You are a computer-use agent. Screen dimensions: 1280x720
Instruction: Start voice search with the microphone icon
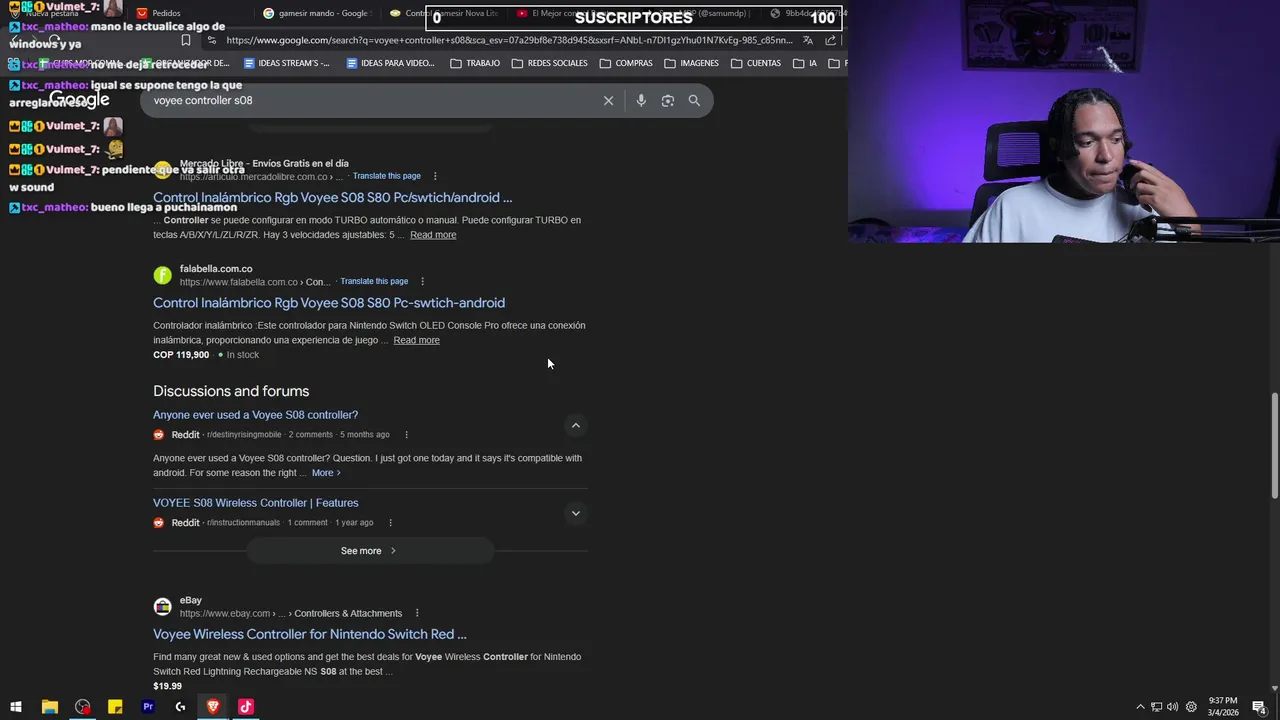(641, 100)
